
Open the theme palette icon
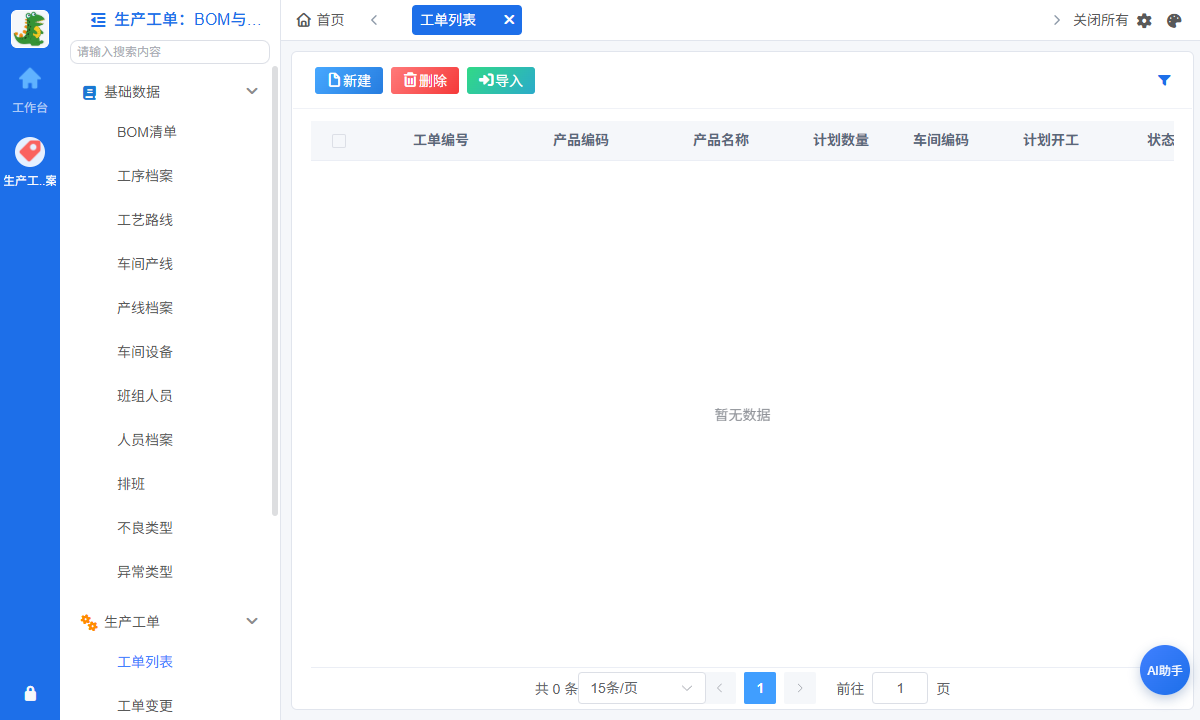coord(1174,20)
